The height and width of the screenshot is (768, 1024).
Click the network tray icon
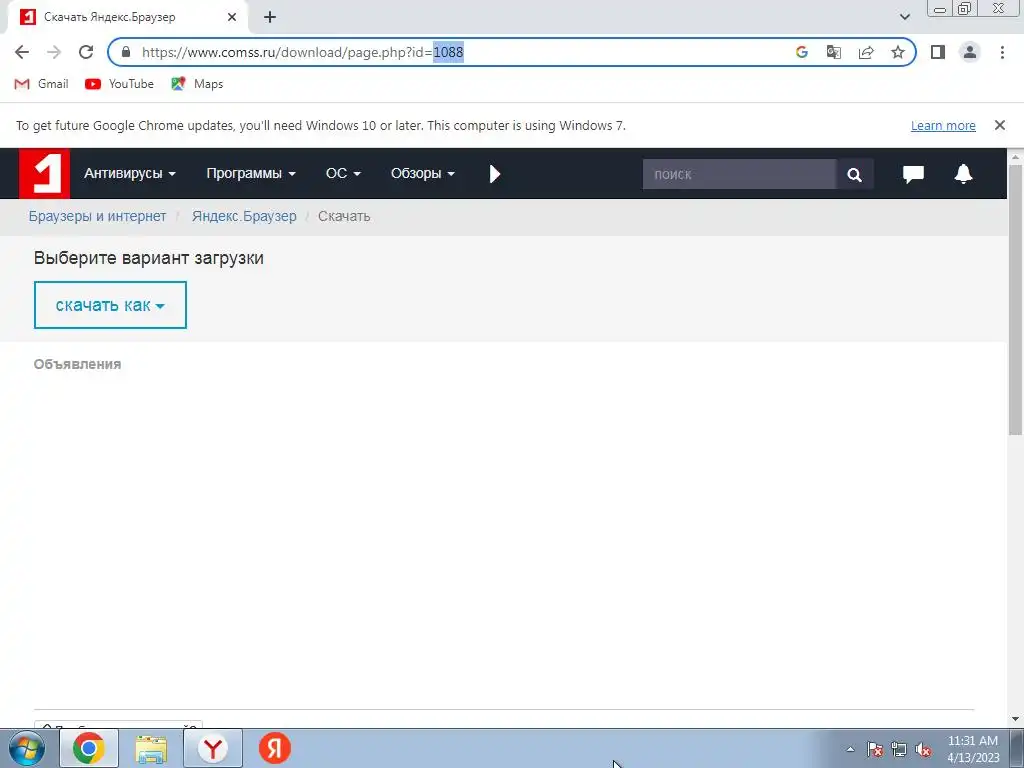click(899, 750)
